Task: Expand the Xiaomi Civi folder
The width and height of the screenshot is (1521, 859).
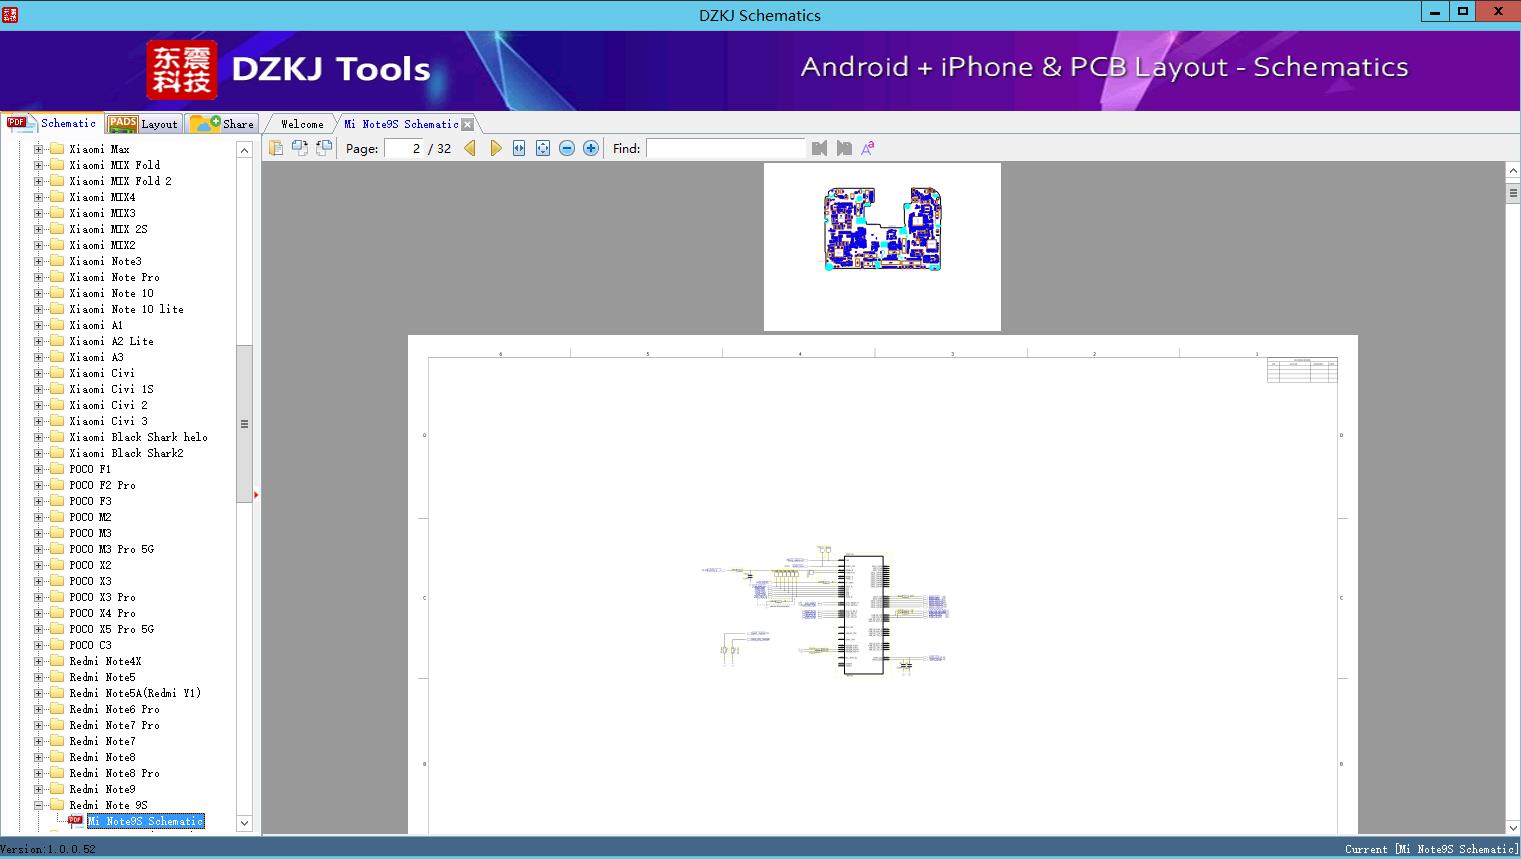Action: pos(39,373)
